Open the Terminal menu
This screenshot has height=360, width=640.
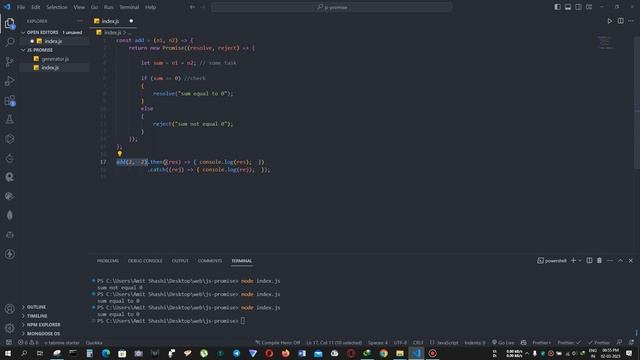129,7
